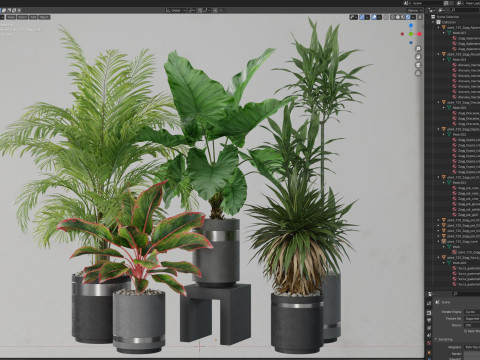Toggle perspective orthographic view button
The image size is (480, 360).
pos(418,73)
